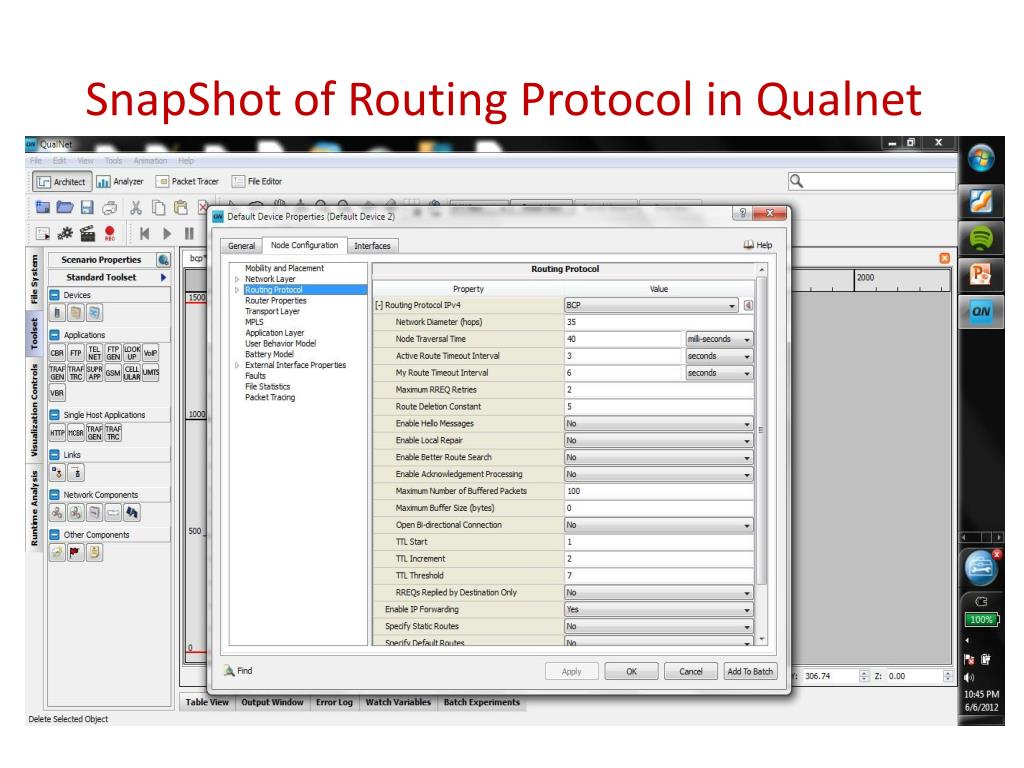
Task: Switch to the General tab
Action: (x=242, y=246)
